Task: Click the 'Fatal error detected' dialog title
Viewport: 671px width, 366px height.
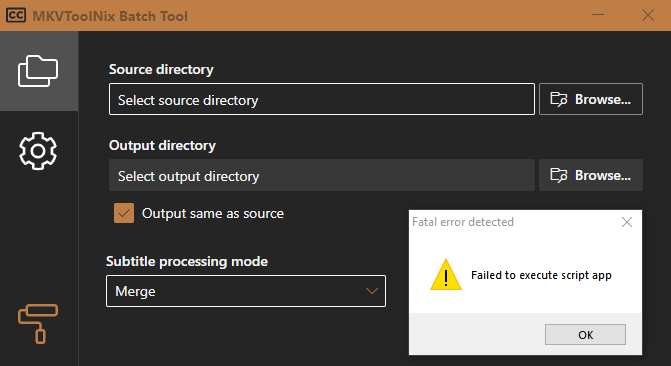Action: pos(463,222)
